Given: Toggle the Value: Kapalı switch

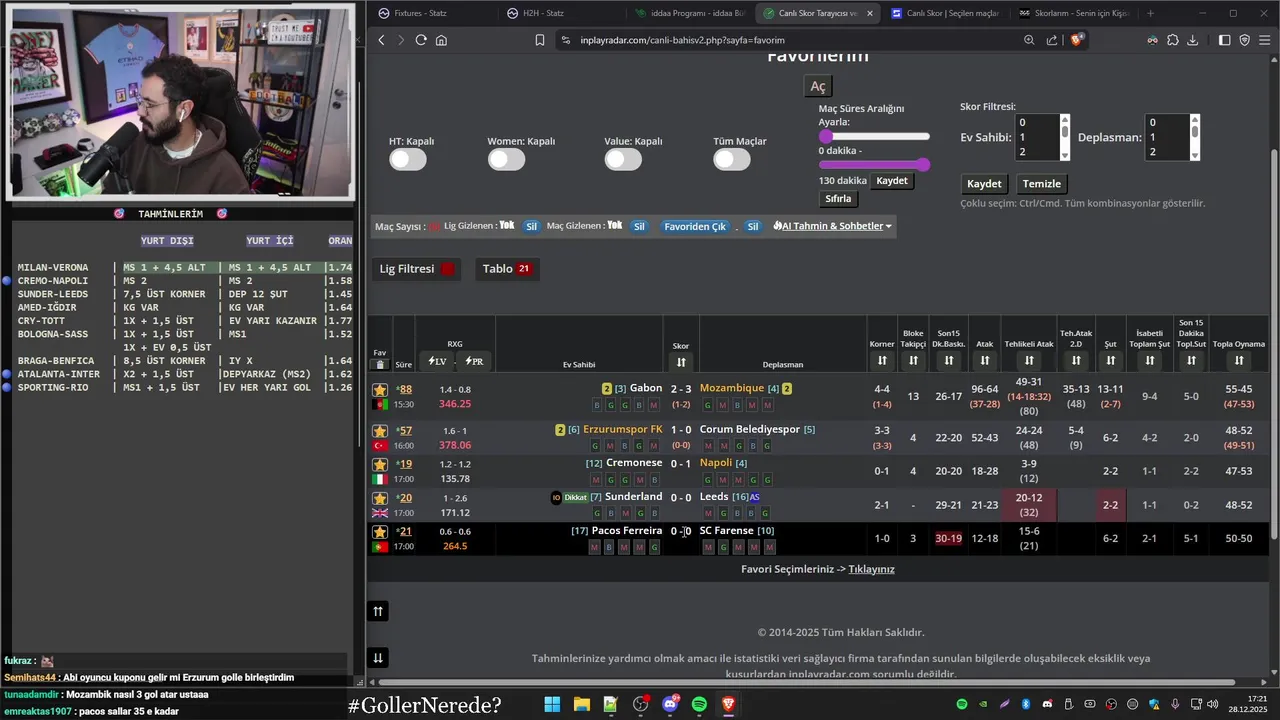Looking at the screenshot, I should (623, 159).
